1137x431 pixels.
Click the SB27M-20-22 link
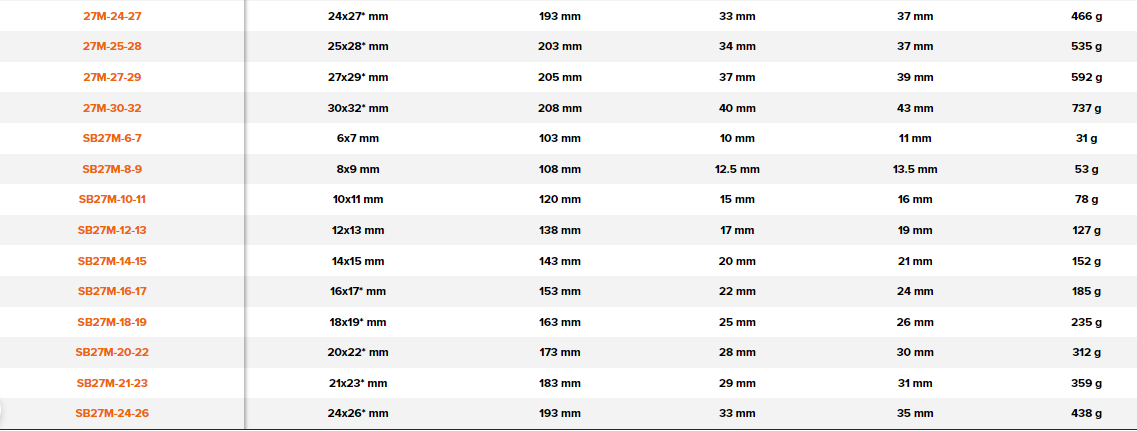tap(112, 352)
